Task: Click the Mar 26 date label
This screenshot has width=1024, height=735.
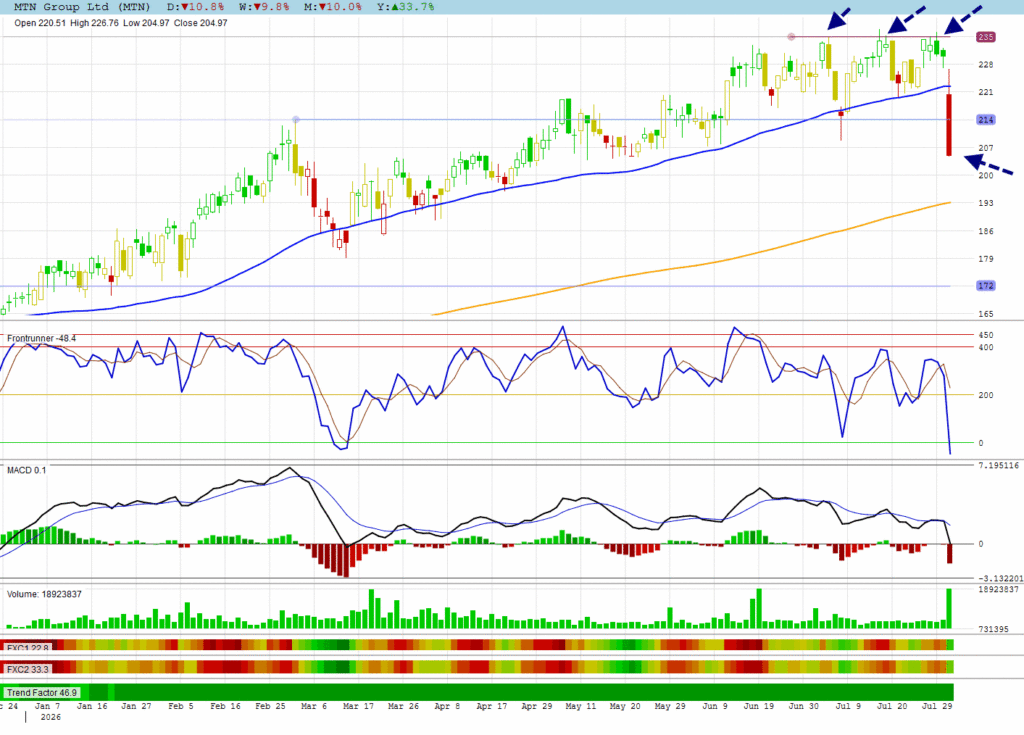Action: [x=403, y=706]
